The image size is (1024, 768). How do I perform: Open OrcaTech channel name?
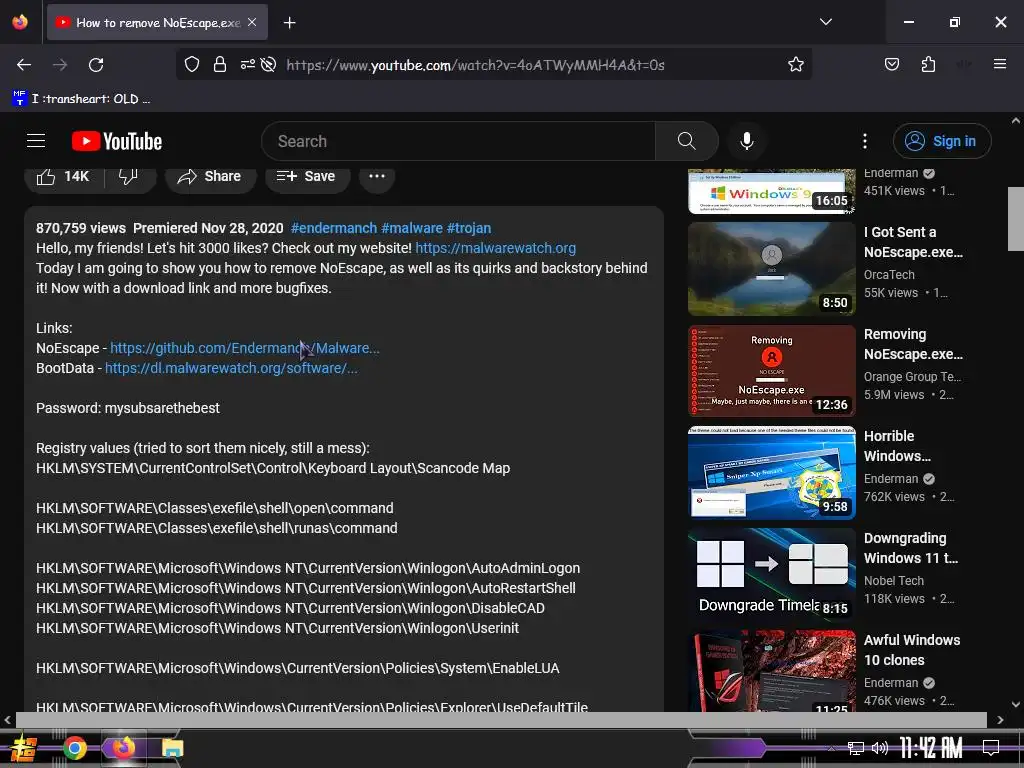click(889, 275)
